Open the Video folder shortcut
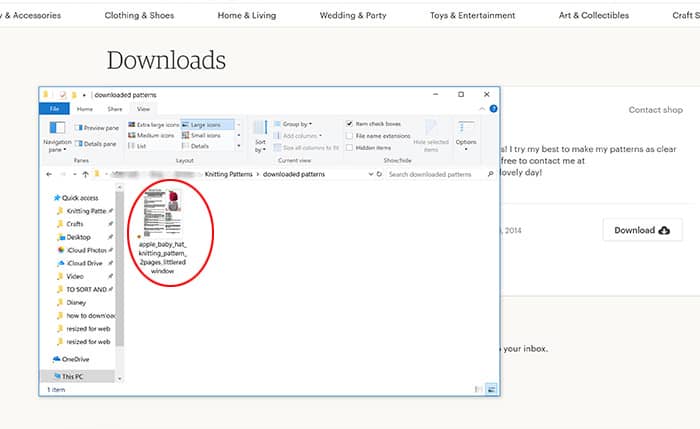Viewport: 700px width, 429px height. click(71, 276)
